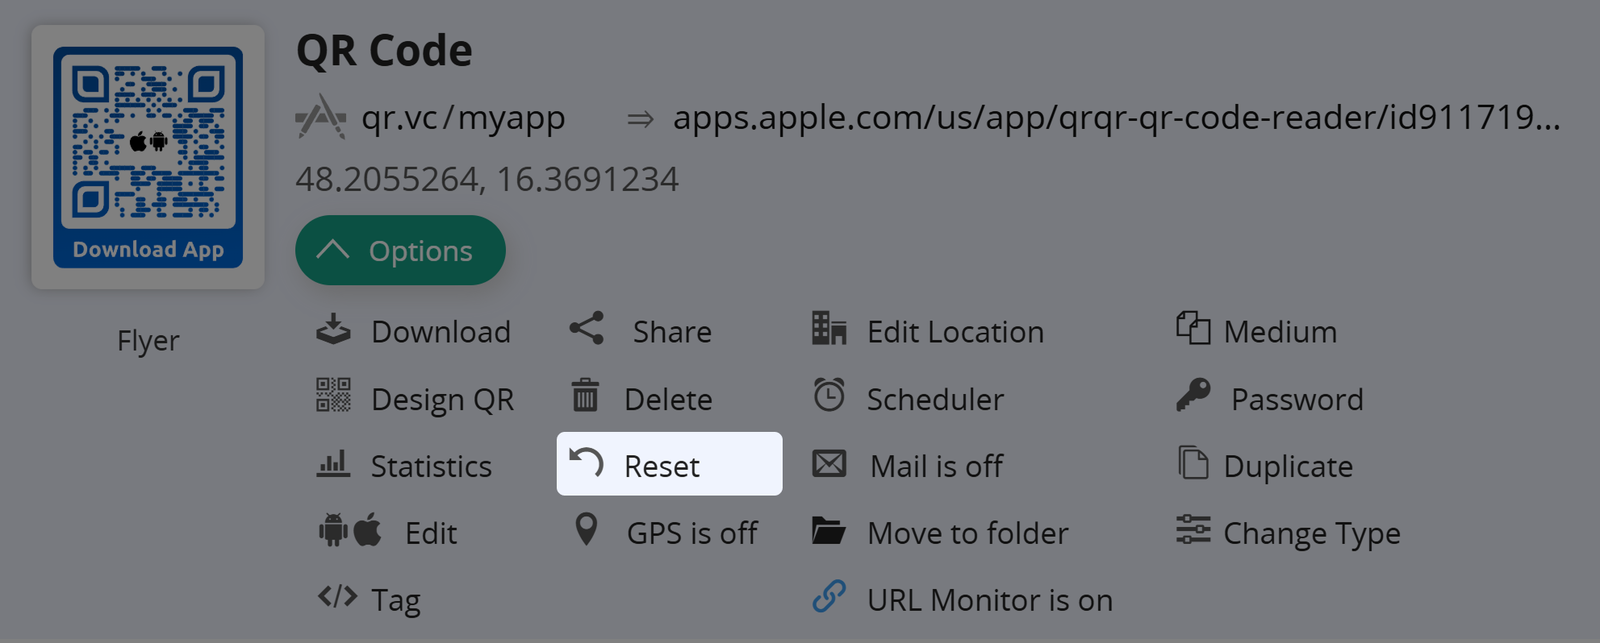The image size is (1600, 643).
Task: Choose Move to folder option
Action: 967,534
